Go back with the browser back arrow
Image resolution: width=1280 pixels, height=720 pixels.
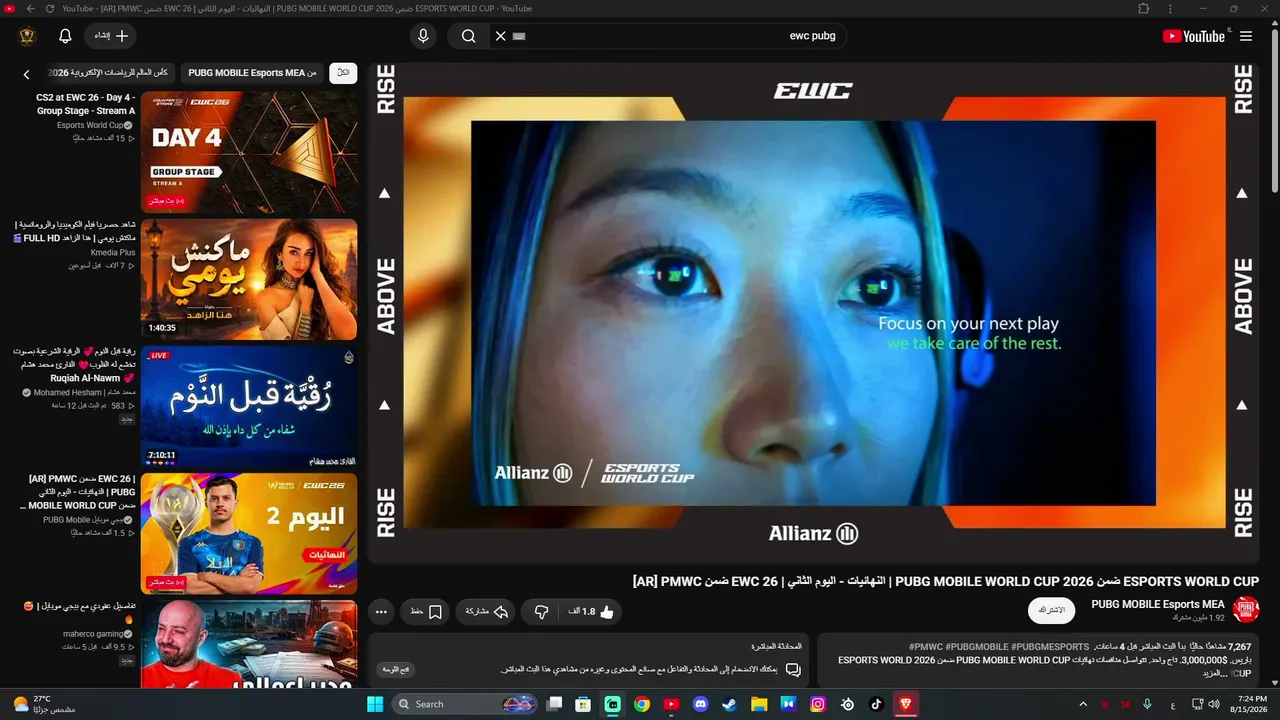click(x=30, y=8)
